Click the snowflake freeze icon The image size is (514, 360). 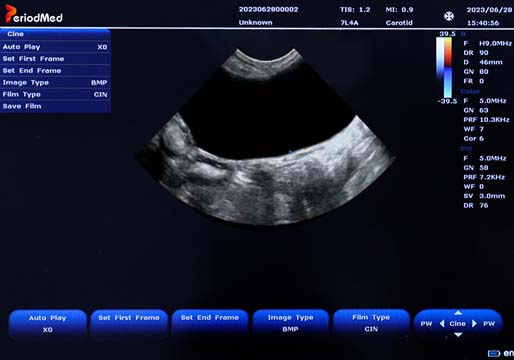coord(449,16)
